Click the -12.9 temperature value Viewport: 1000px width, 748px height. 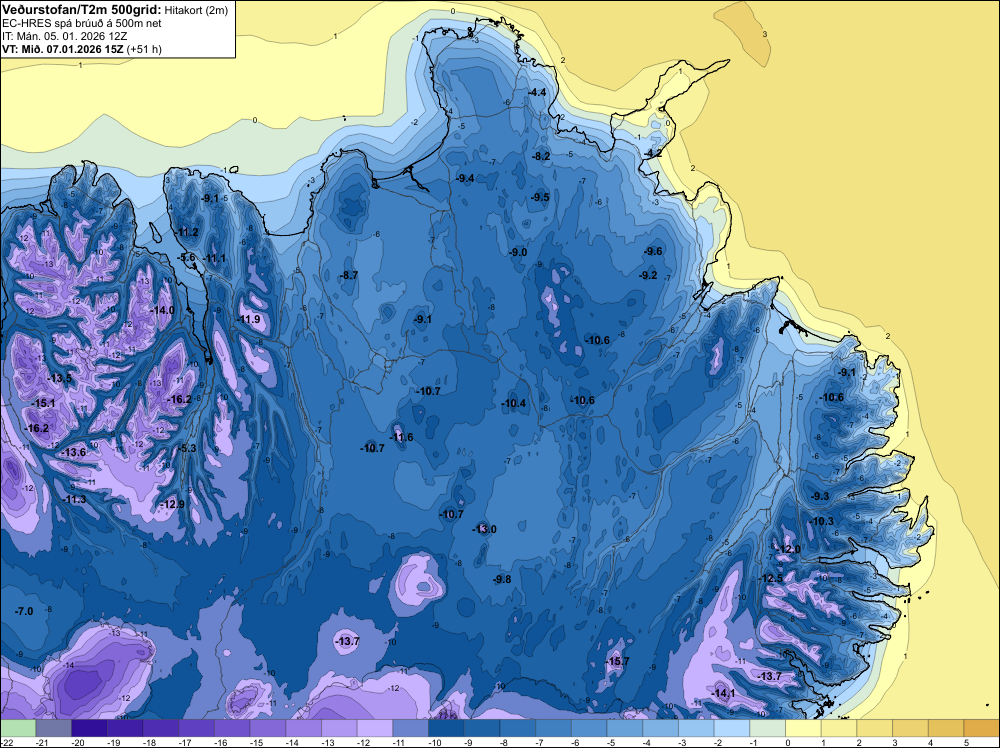click(x=172, y=504)
